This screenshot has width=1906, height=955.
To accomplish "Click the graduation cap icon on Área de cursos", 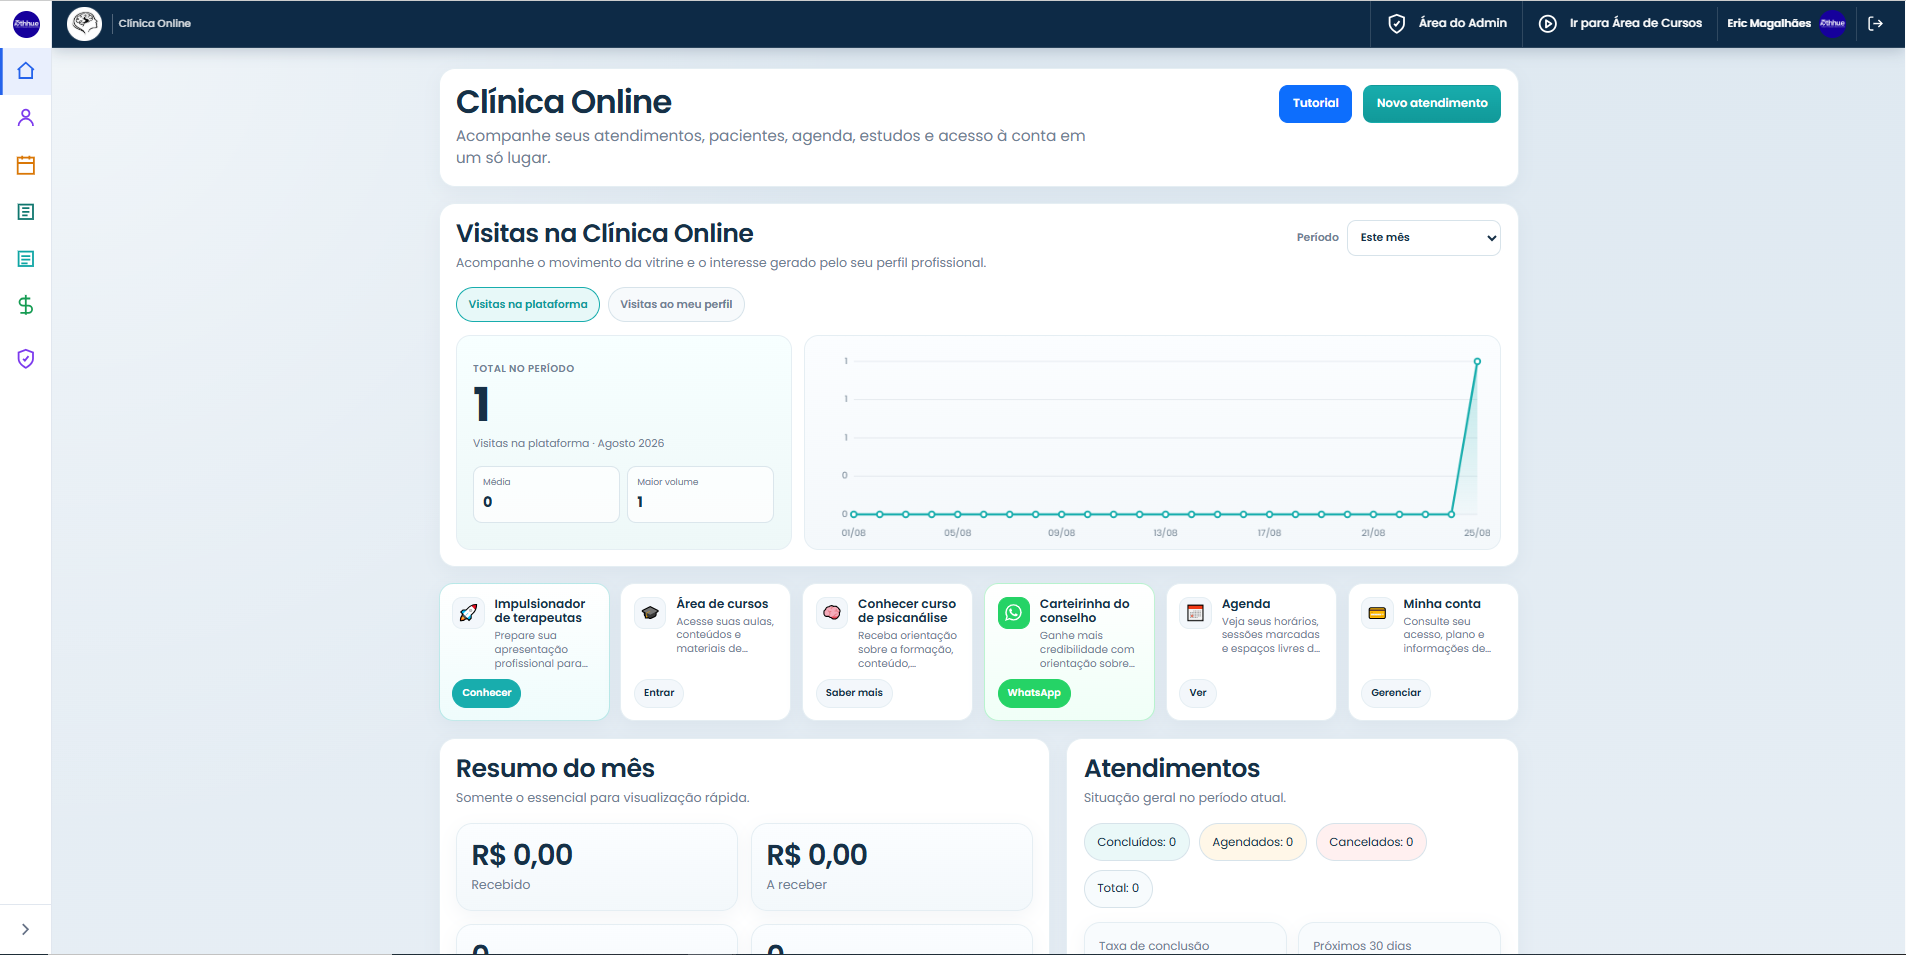I will (650, 613).
